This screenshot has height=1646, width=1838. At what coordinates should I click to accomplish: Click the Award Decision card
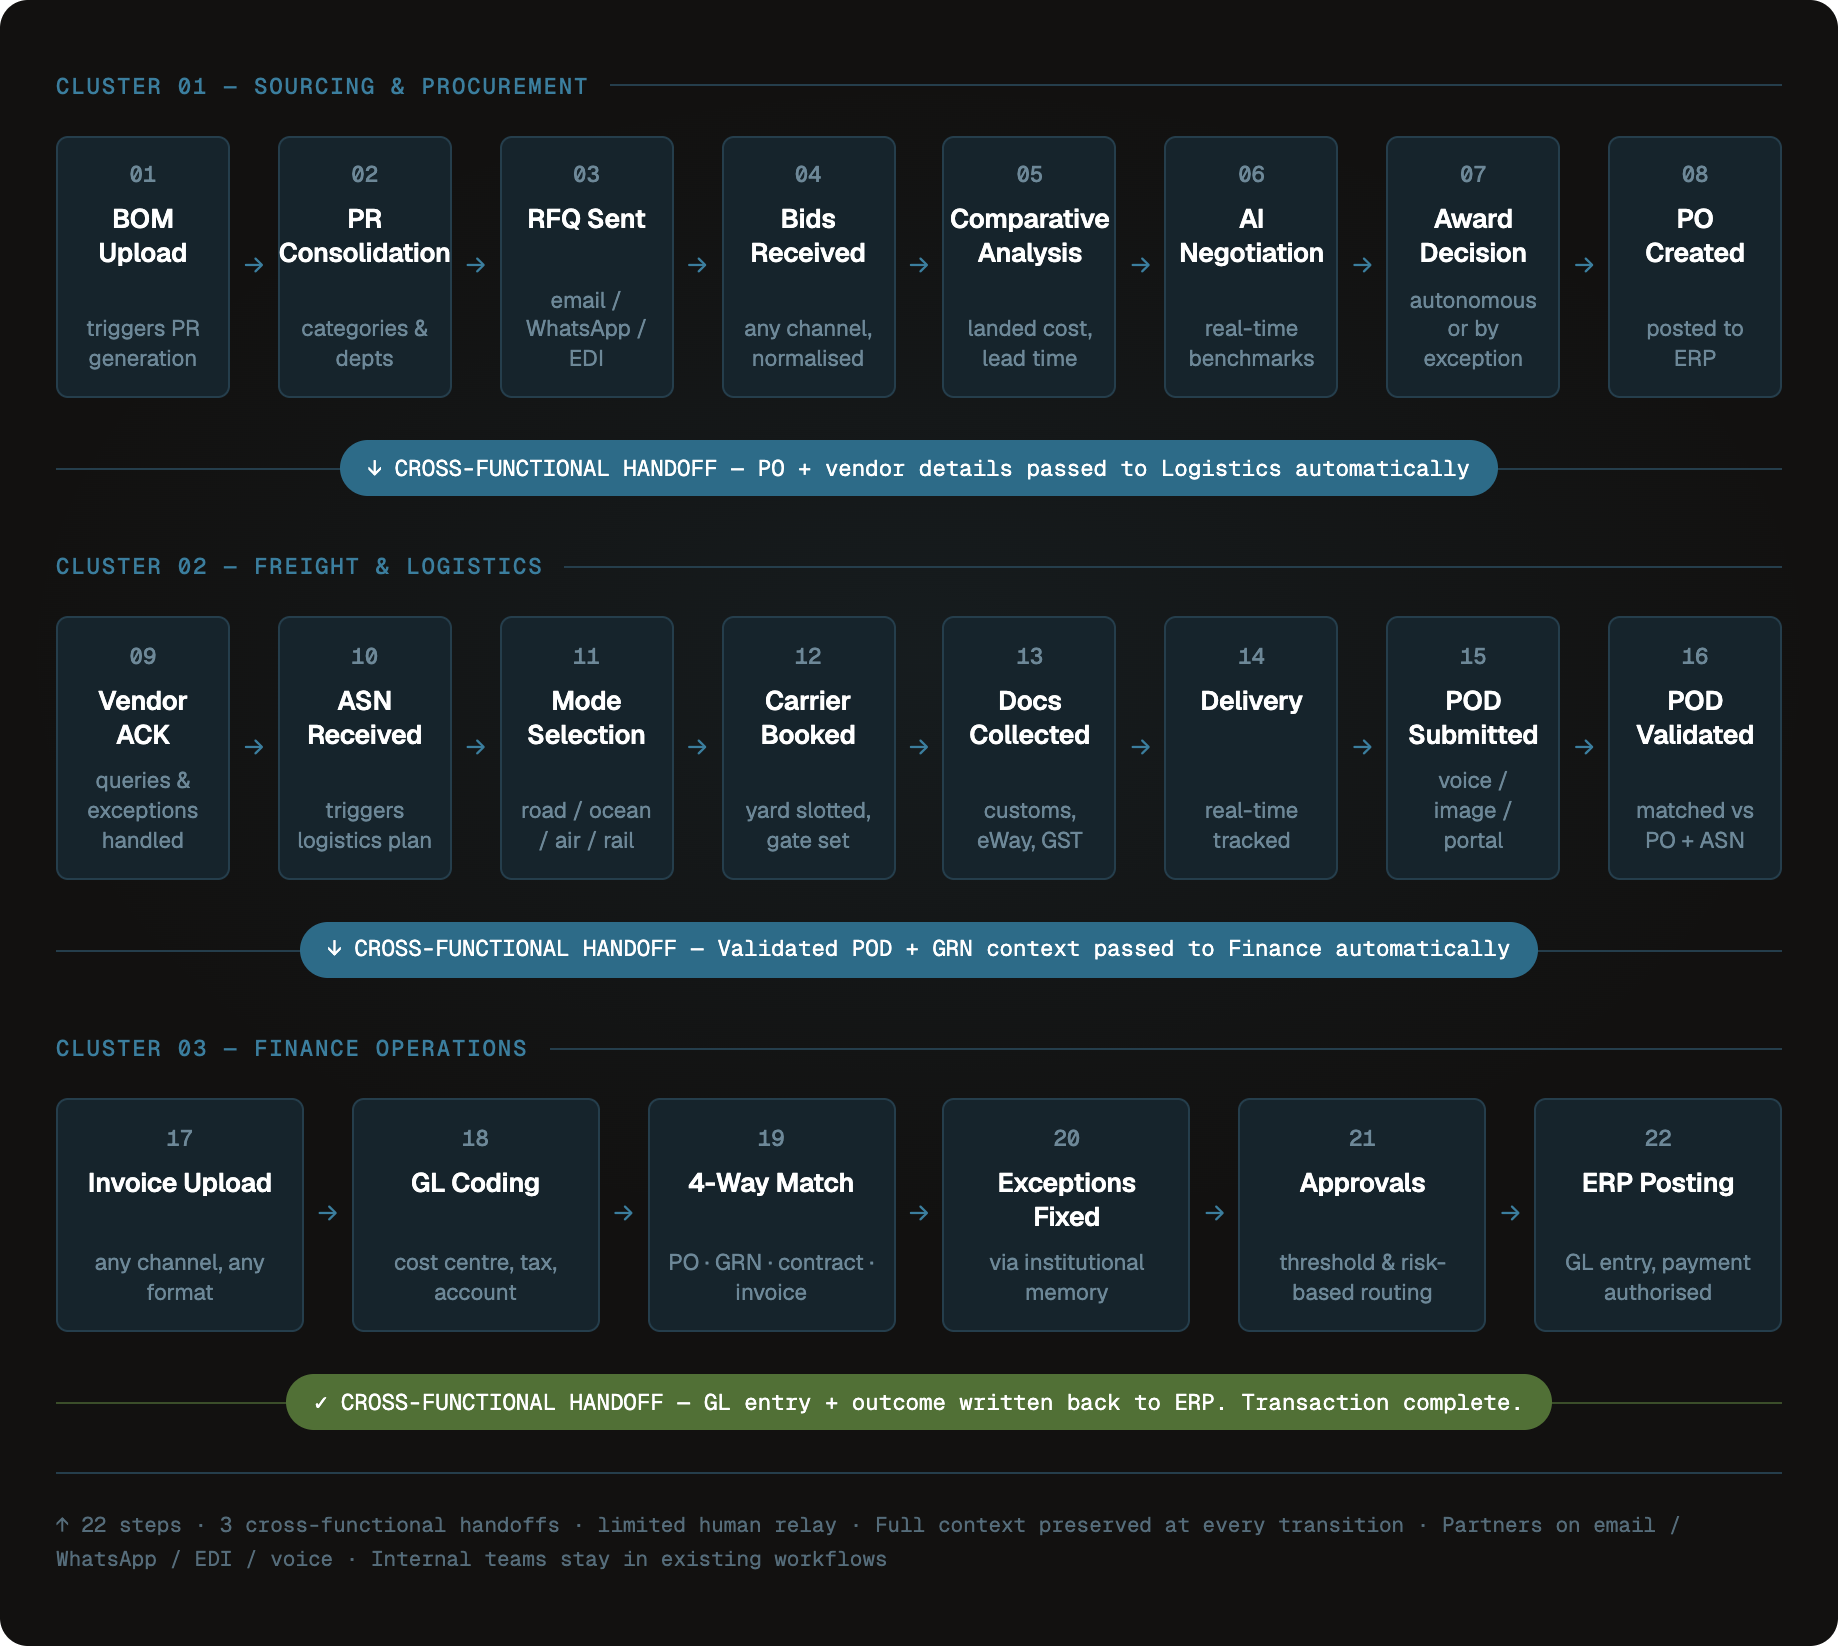pyautogui.click(x=1473, y=267)
